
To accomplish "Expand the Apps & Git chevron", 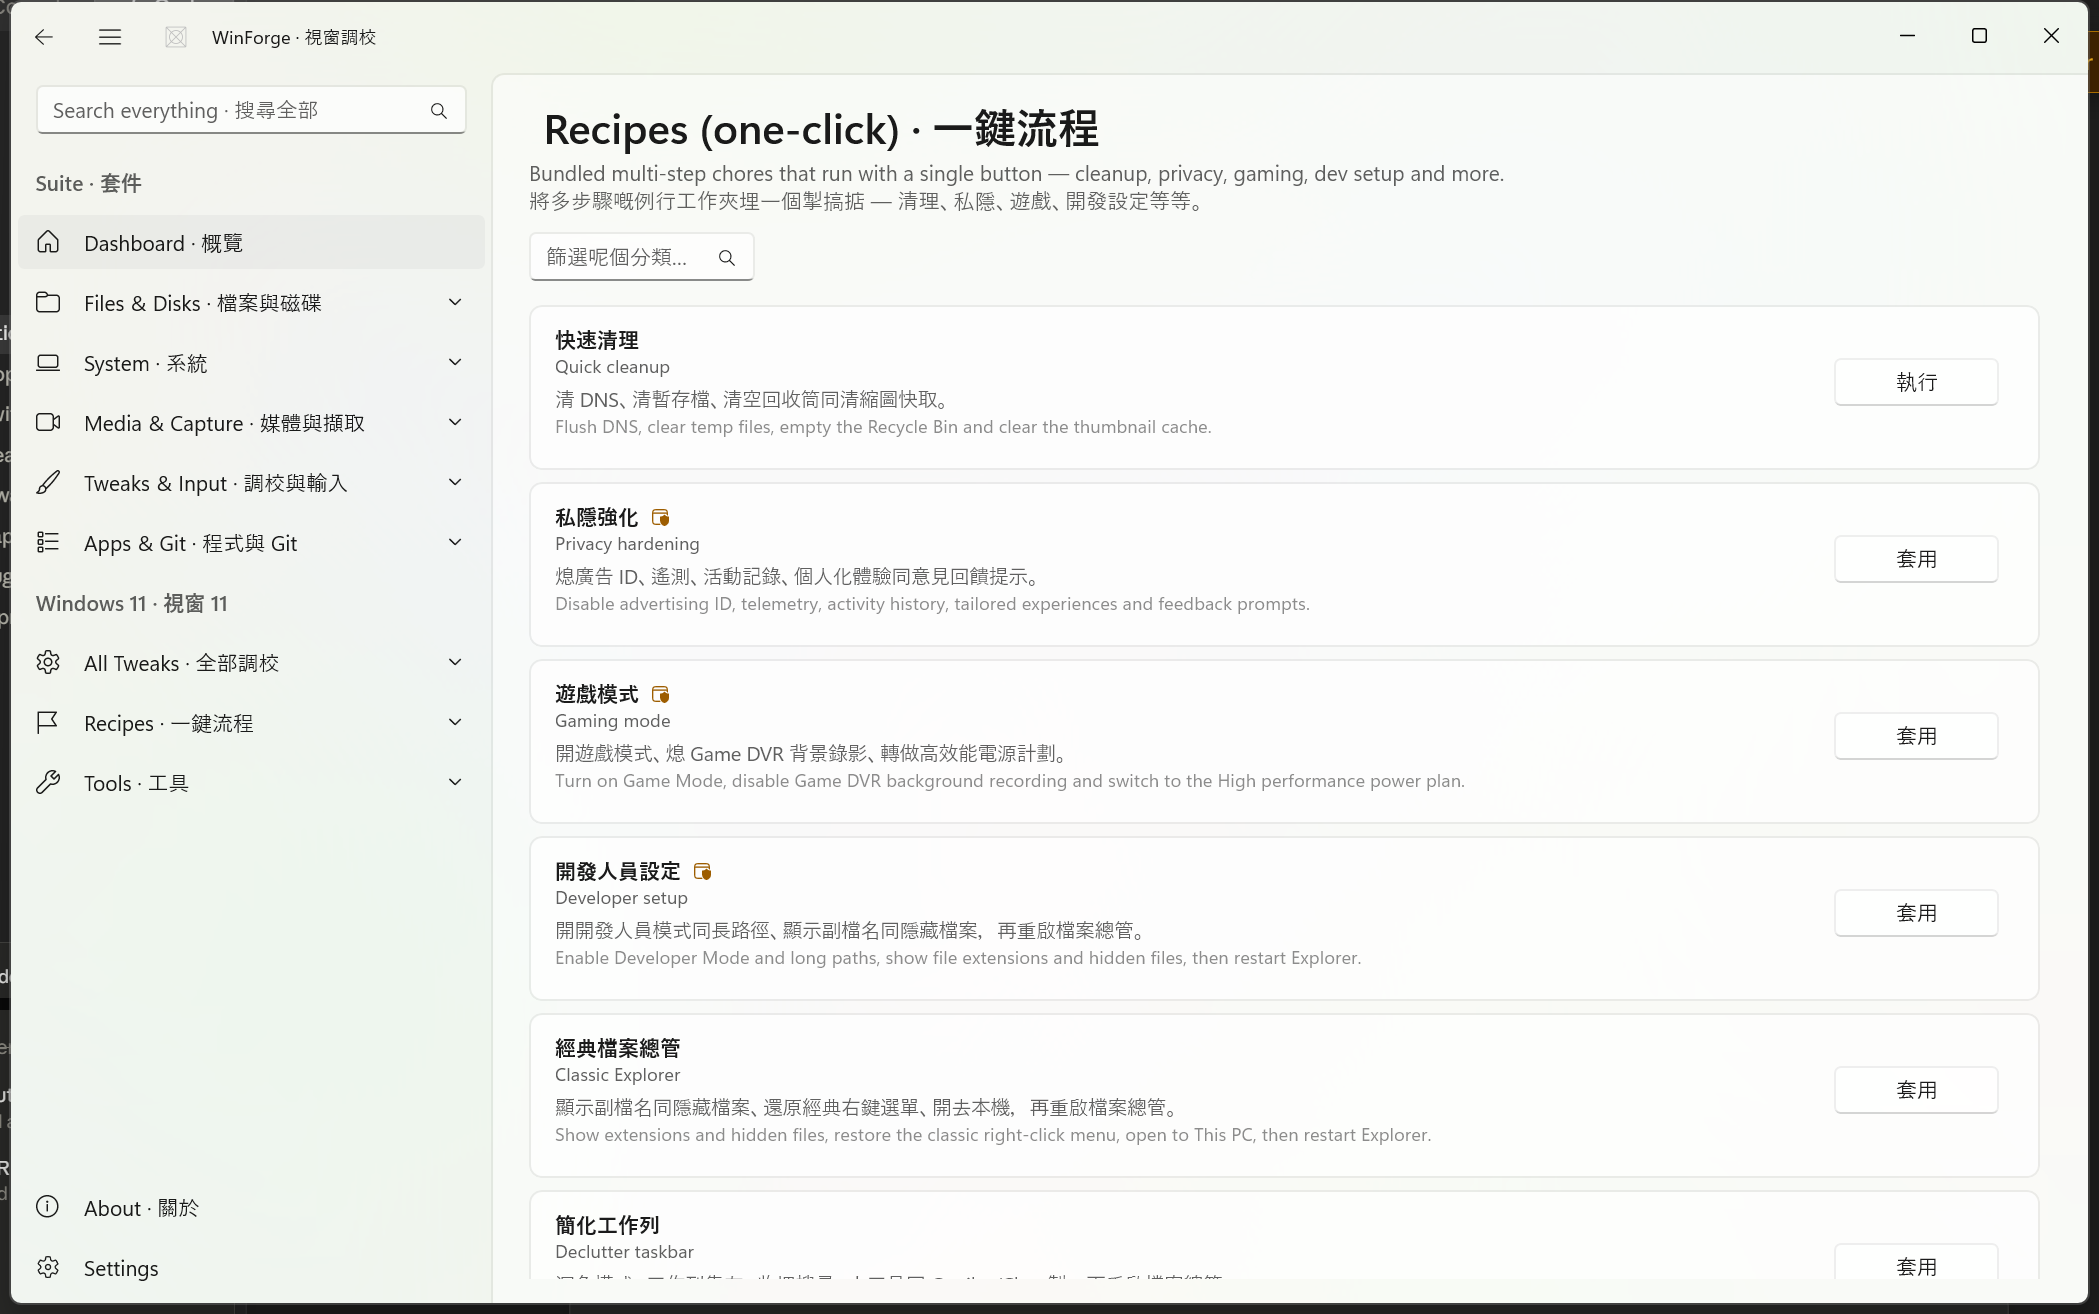I will click(x=455, y=542).
